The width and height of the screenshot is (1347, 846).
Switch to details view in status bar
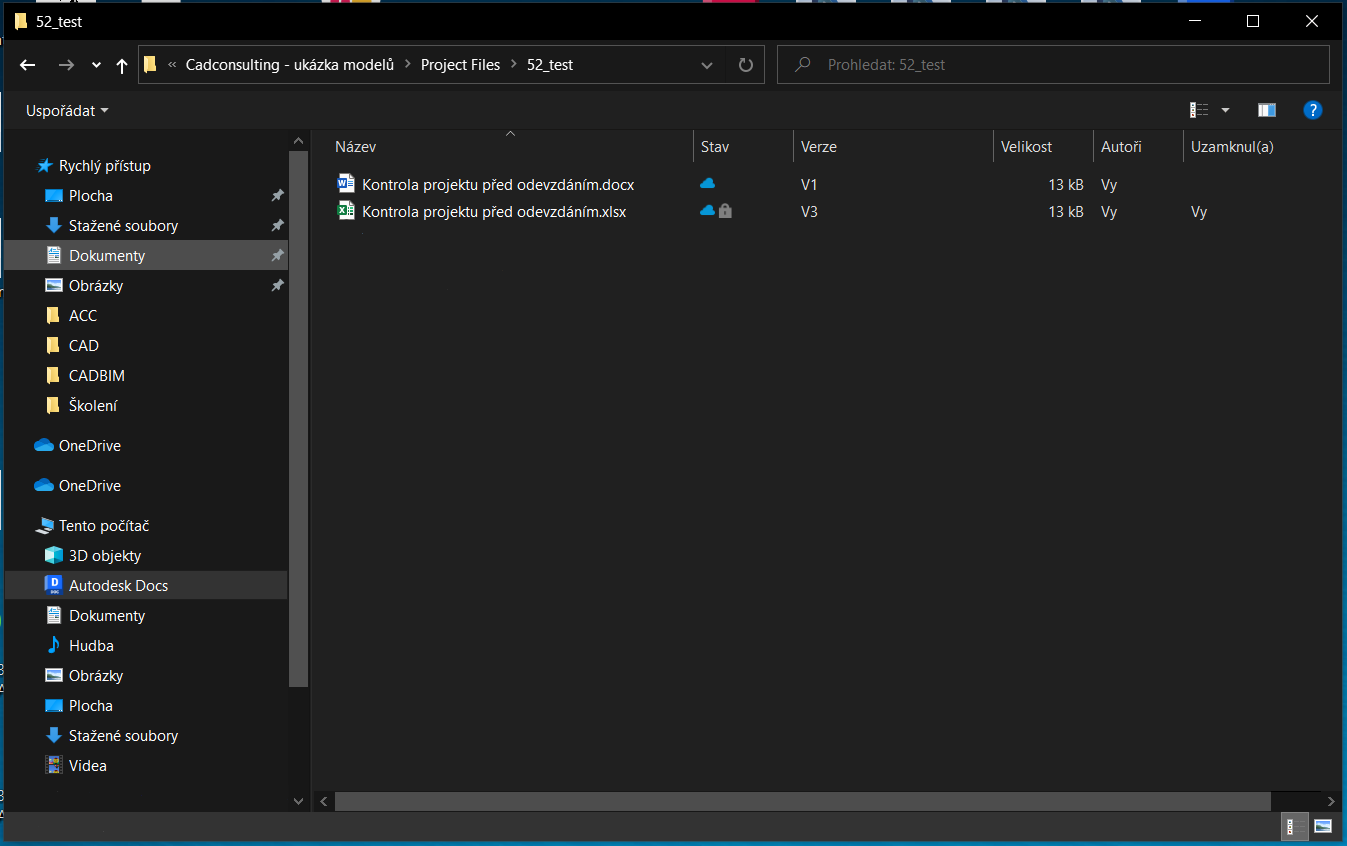(1291, 827)
